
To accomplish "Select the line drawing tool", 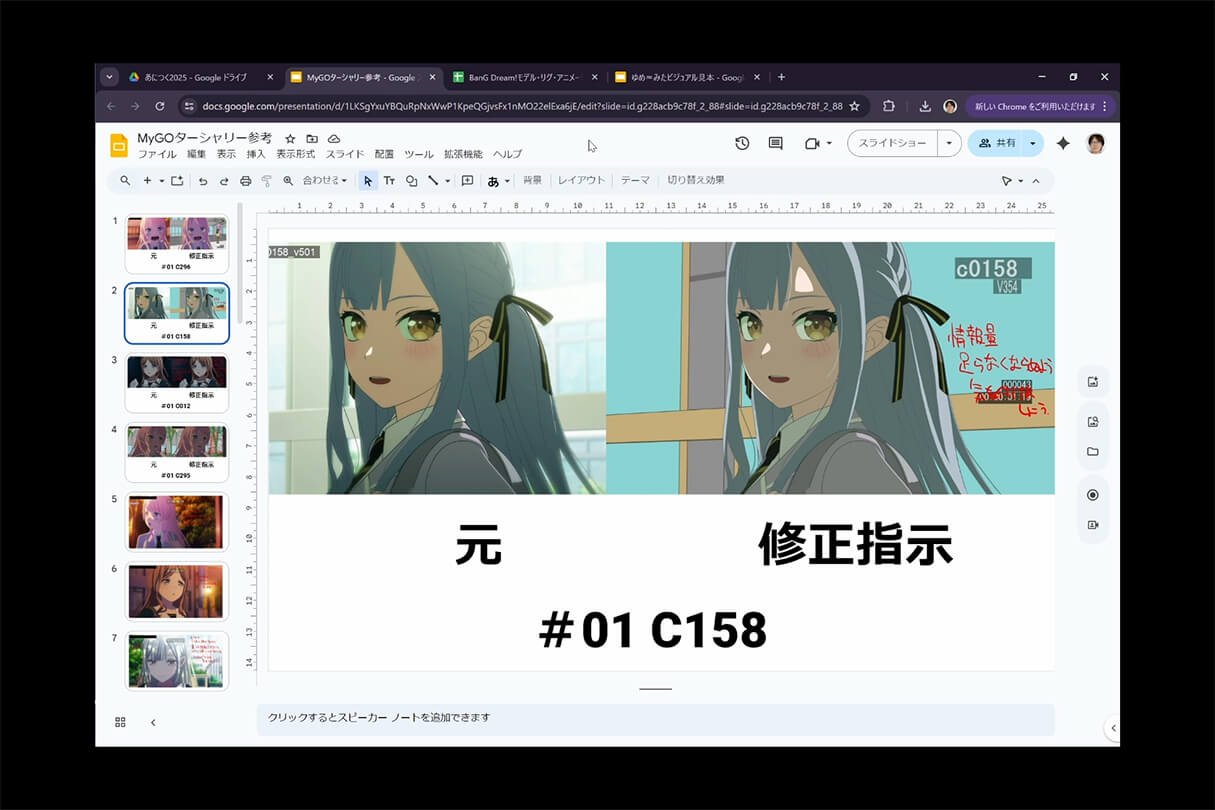I will 432,180.
